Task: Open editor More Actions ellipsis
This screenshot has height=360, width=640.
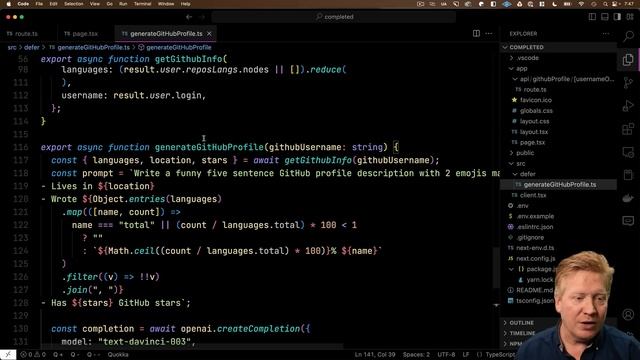Action: [489, 33]
